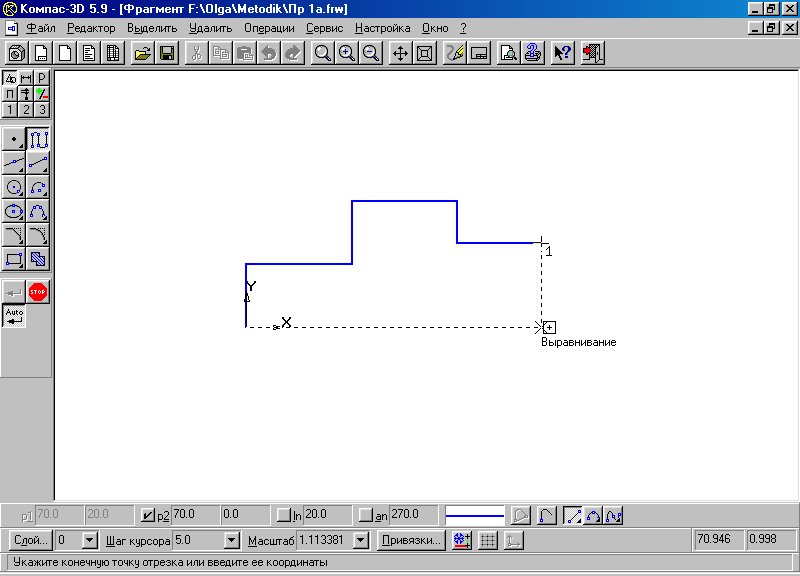Viewport: 800px width, 576px height.
Task: Open the Окно menu
Action: (435, 28)
